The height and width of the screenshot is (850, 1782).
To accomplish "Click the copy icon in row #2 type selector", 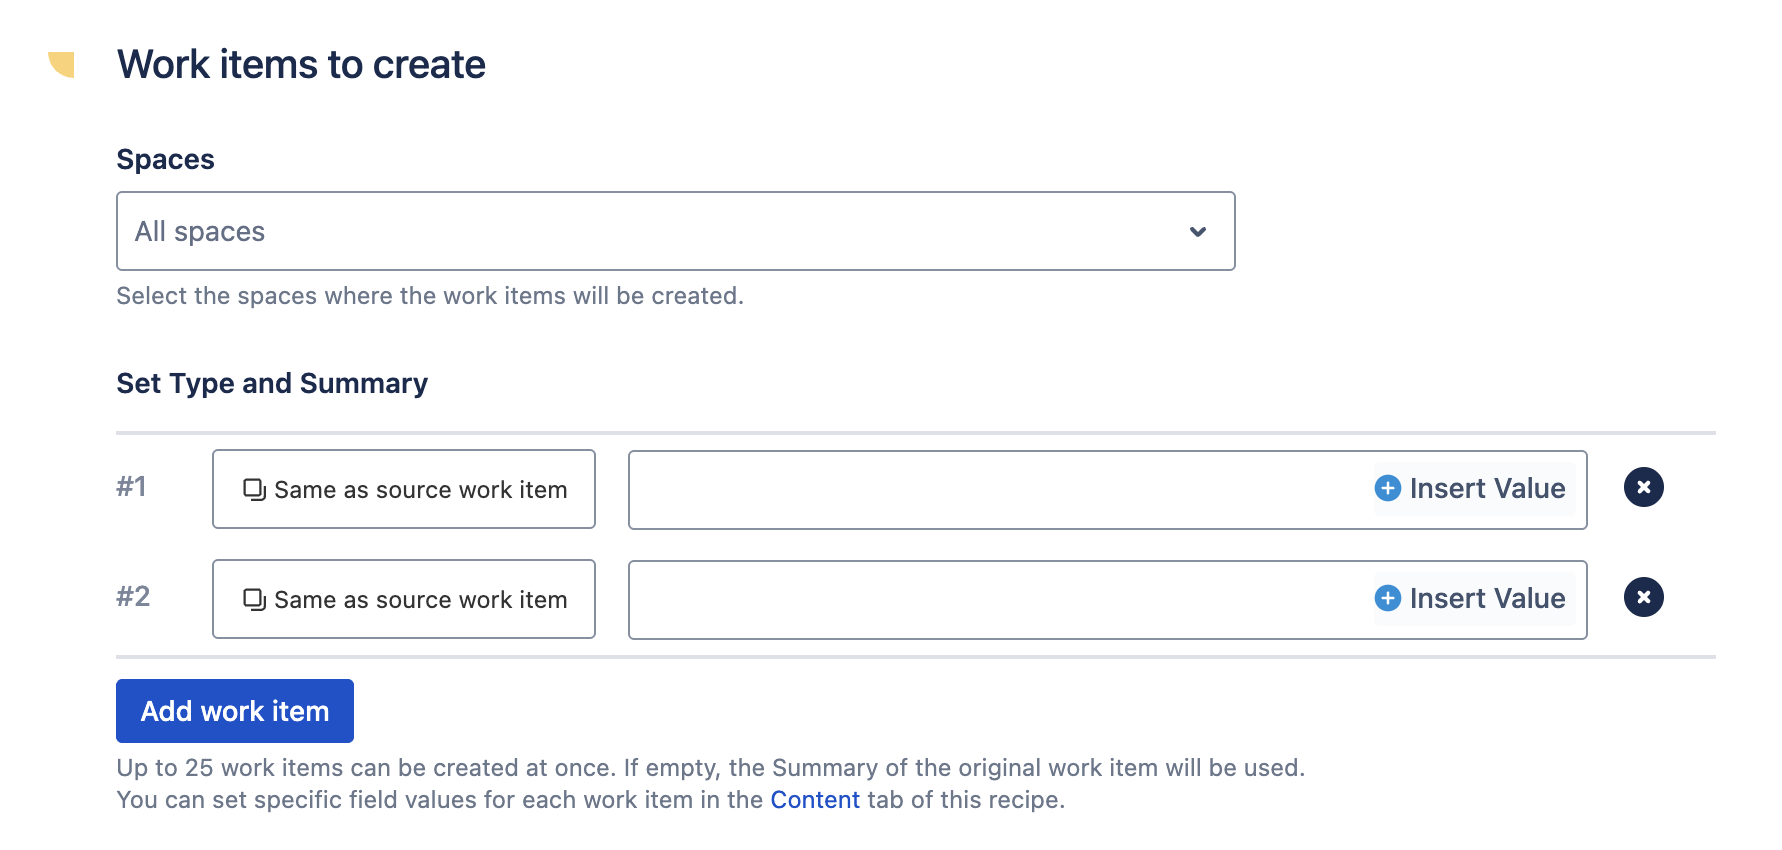I will [255, 600].
